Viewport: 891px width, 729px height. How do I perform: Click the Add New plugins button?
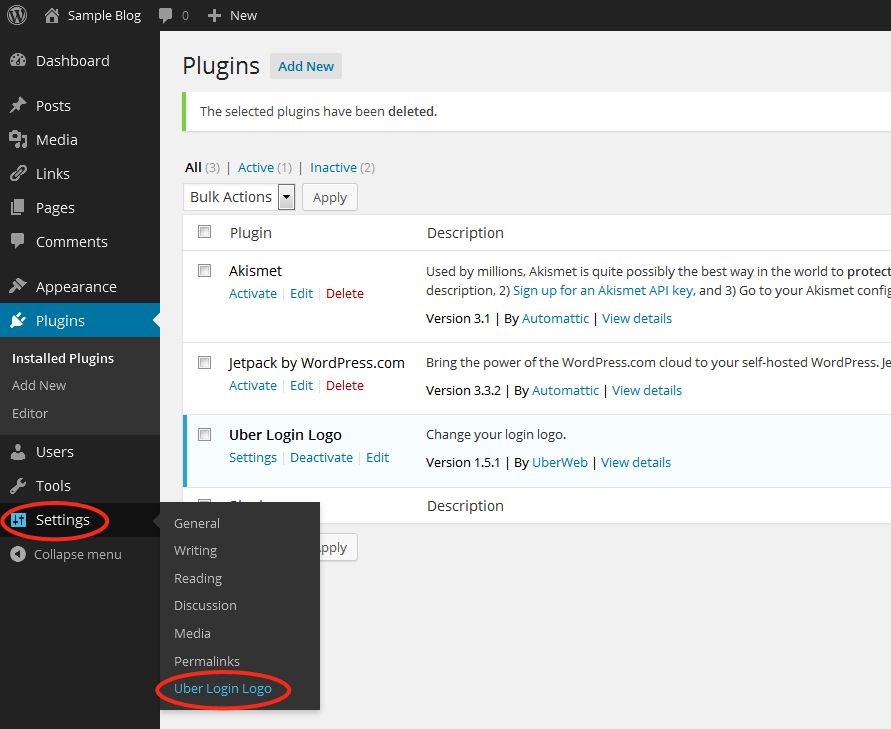[x=305, y=66]
